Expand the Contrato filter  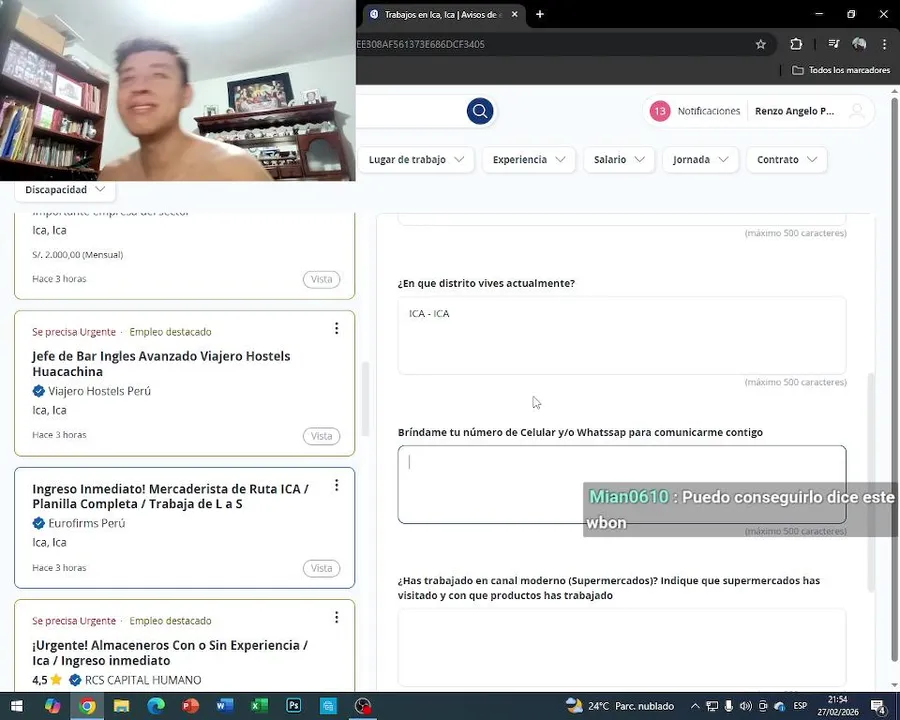pyautogui.click(x=786, y=160)
